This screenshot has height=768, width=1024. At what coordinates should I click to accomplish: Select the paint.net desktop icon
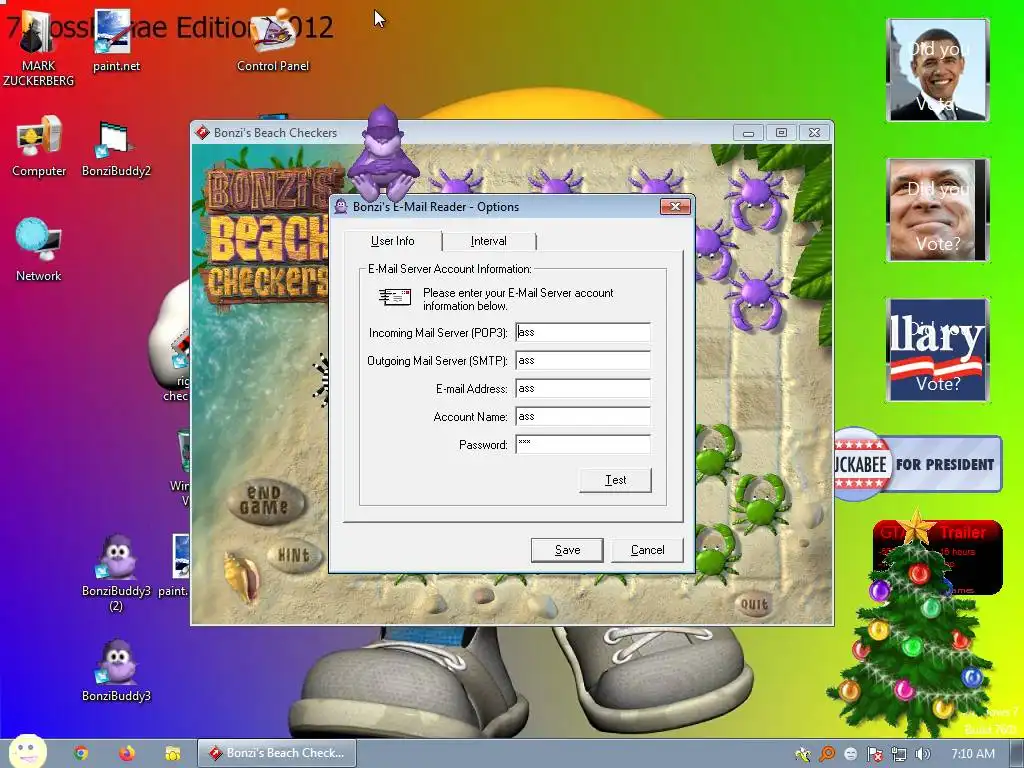pos(116,42)
